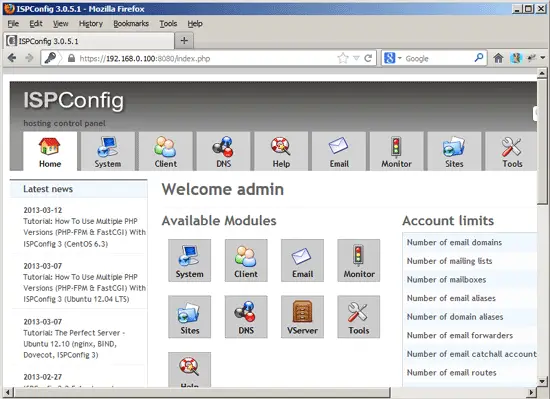550x399 pixels.
Task: Open the View menu
Action: pos(61,23)
